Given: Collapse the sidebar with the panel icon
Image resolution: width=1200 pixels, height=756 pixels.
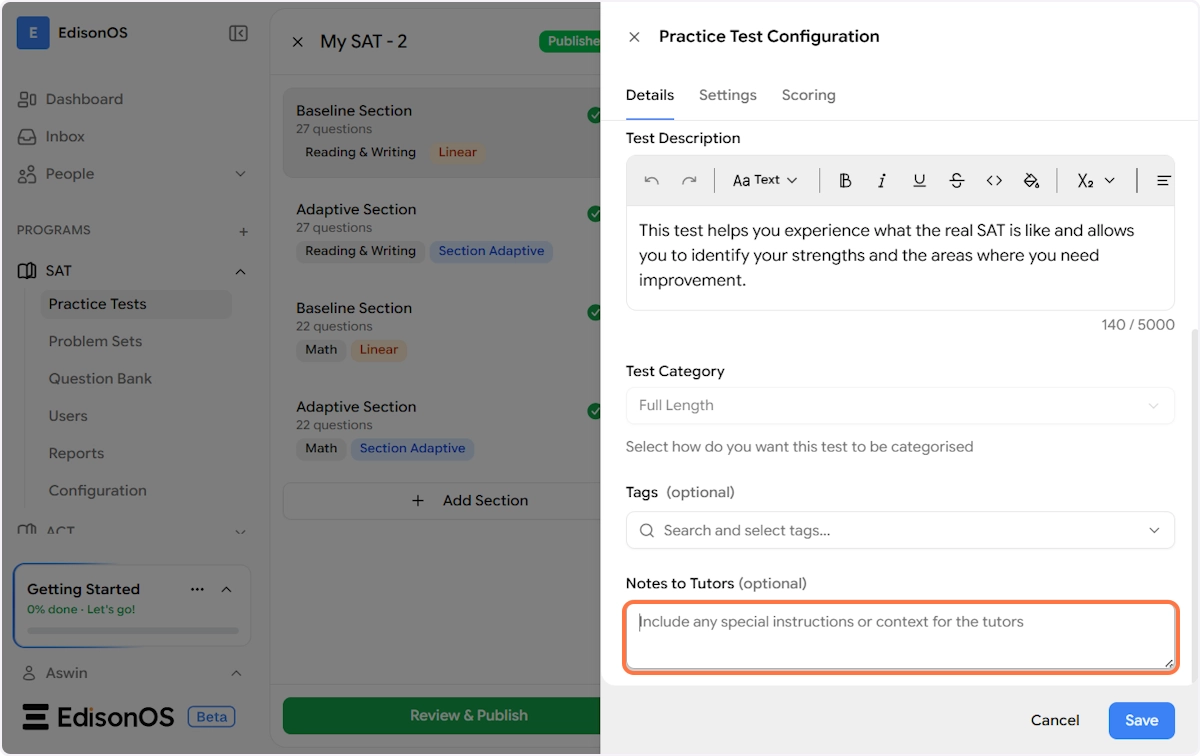Looking at the screenshot, I should (x=238, y=34).
